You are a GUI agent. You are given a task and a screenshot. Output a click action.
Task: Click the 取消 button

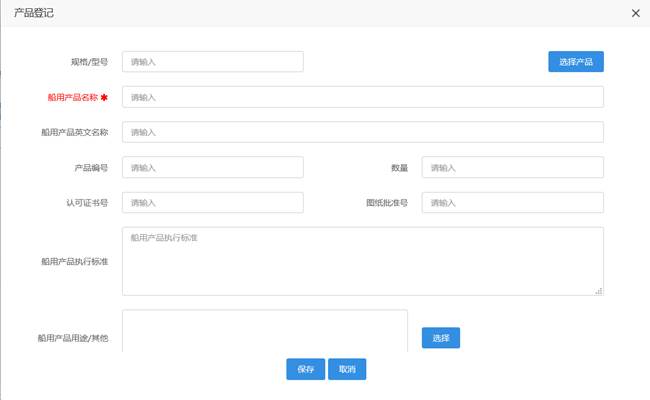click(x=347, y=369)
